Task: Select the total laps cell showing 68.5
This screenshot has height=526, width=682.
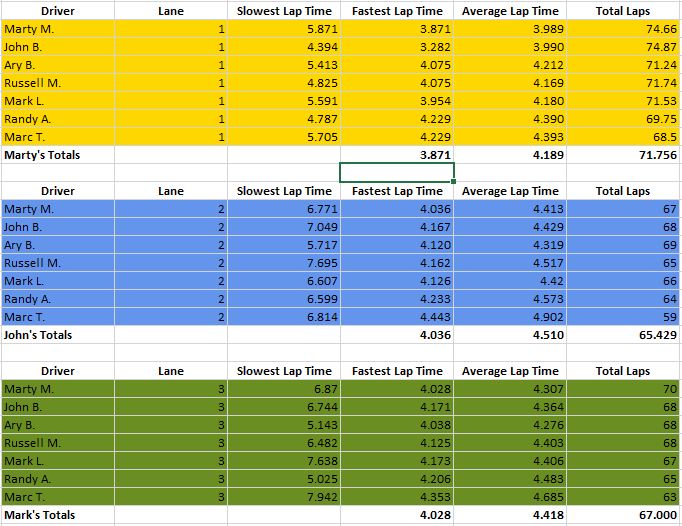Action: (x=624, y=137)
